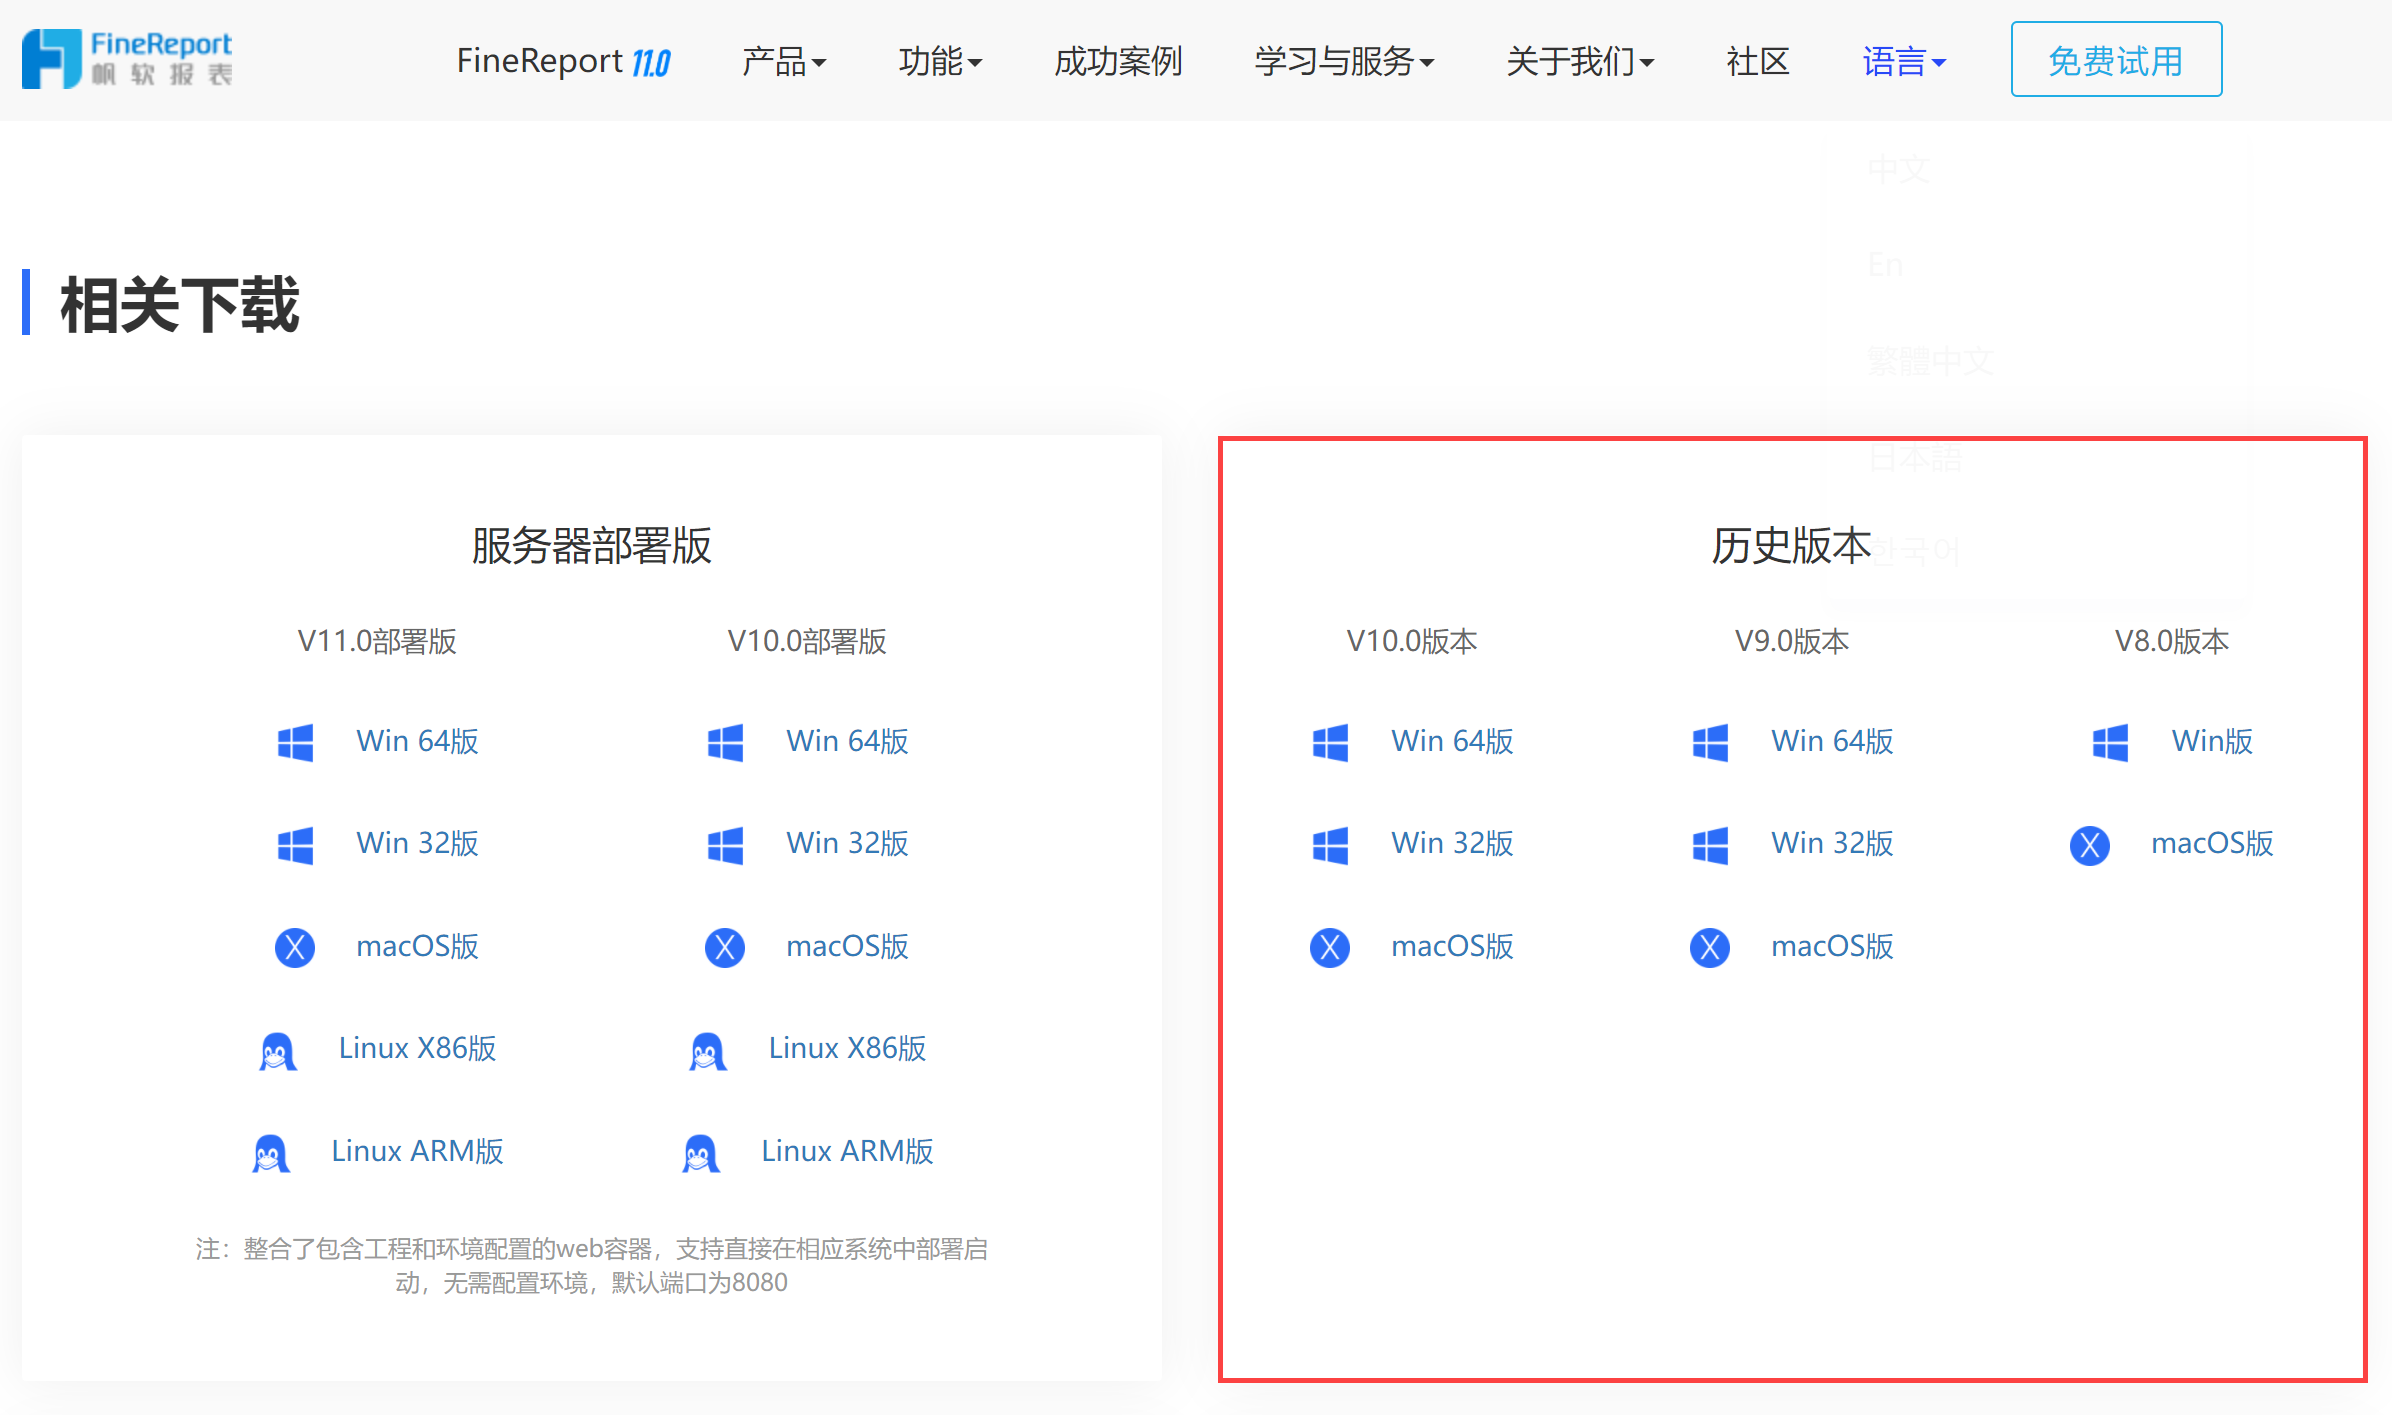Download V11.0 Linux ARM版 link

coord(417,1151)
